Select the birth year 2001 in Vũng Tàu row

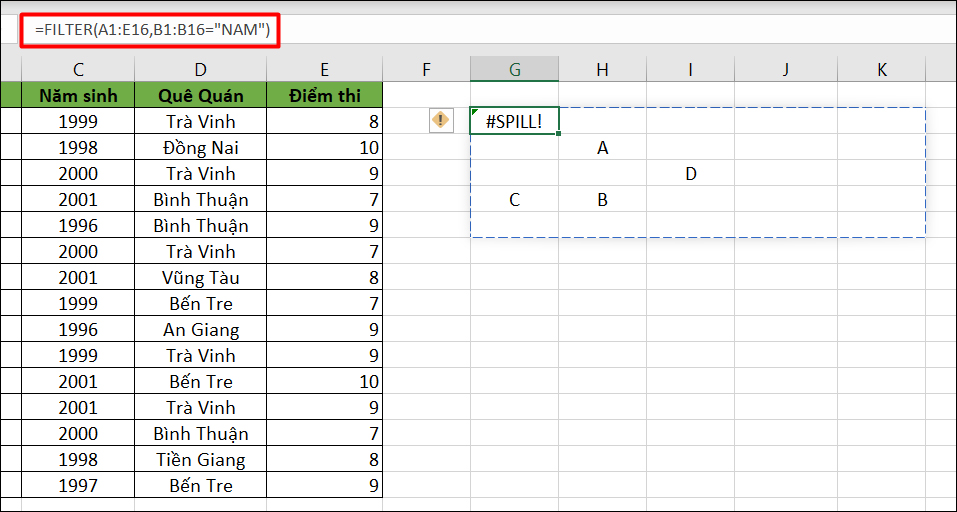78,278
